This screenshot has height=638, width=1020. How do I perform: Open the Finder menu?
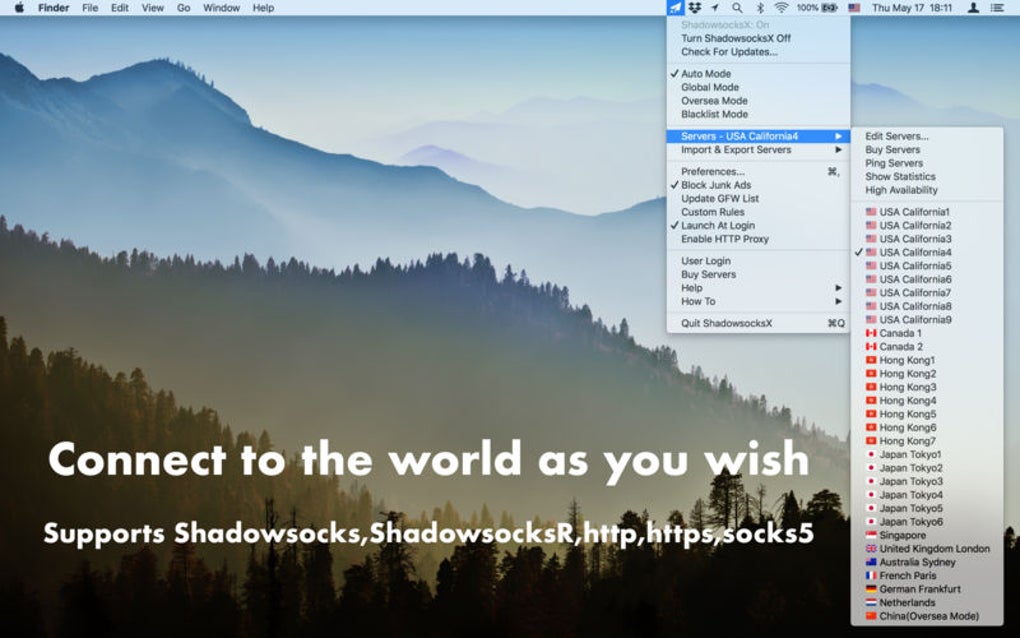[53, 8]
